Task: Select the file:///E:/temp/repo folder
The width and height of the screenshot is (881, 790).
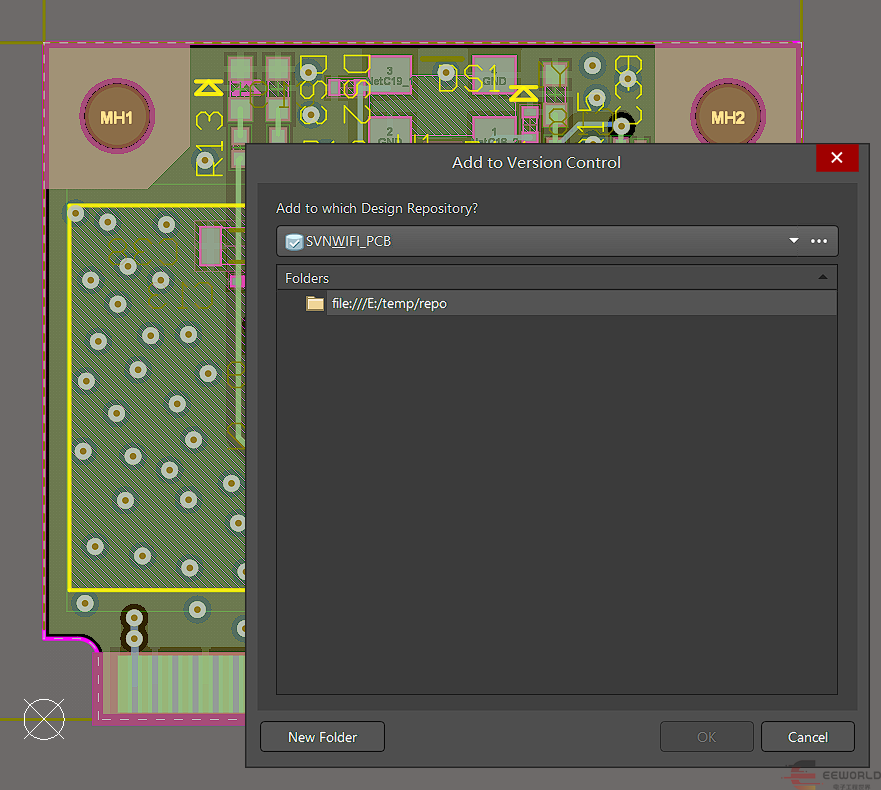Action: click(x=389, y=304)
